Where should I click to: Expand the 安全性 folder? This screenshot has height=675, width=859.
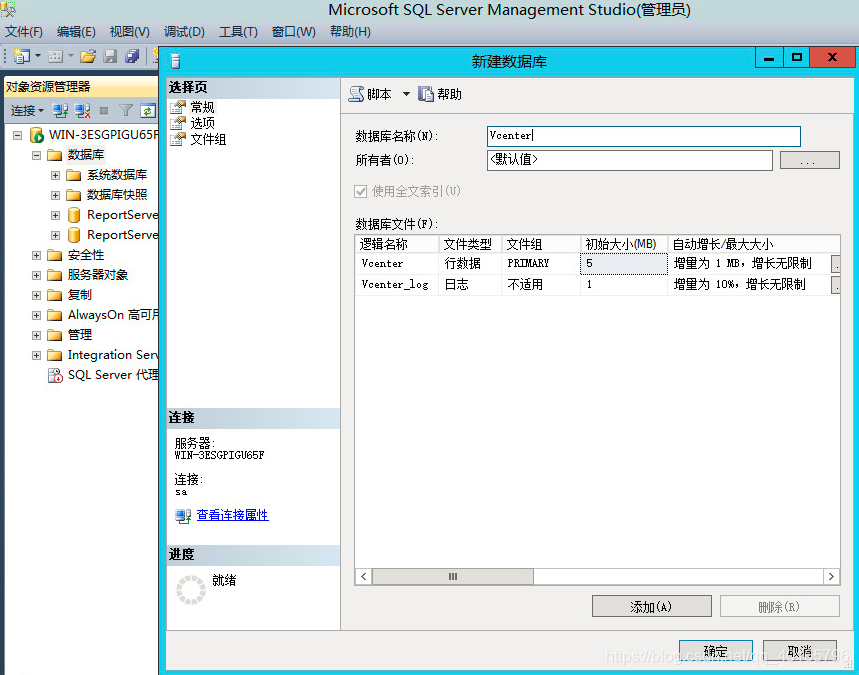36,255
